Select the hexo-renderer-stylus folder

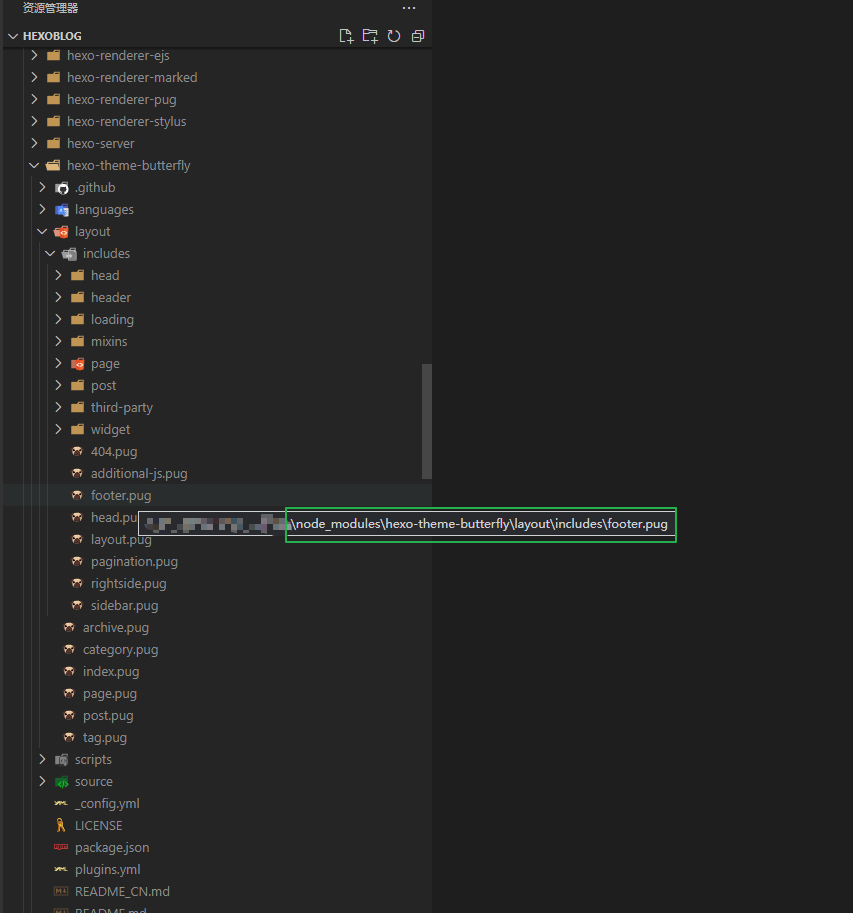[126, 122]
